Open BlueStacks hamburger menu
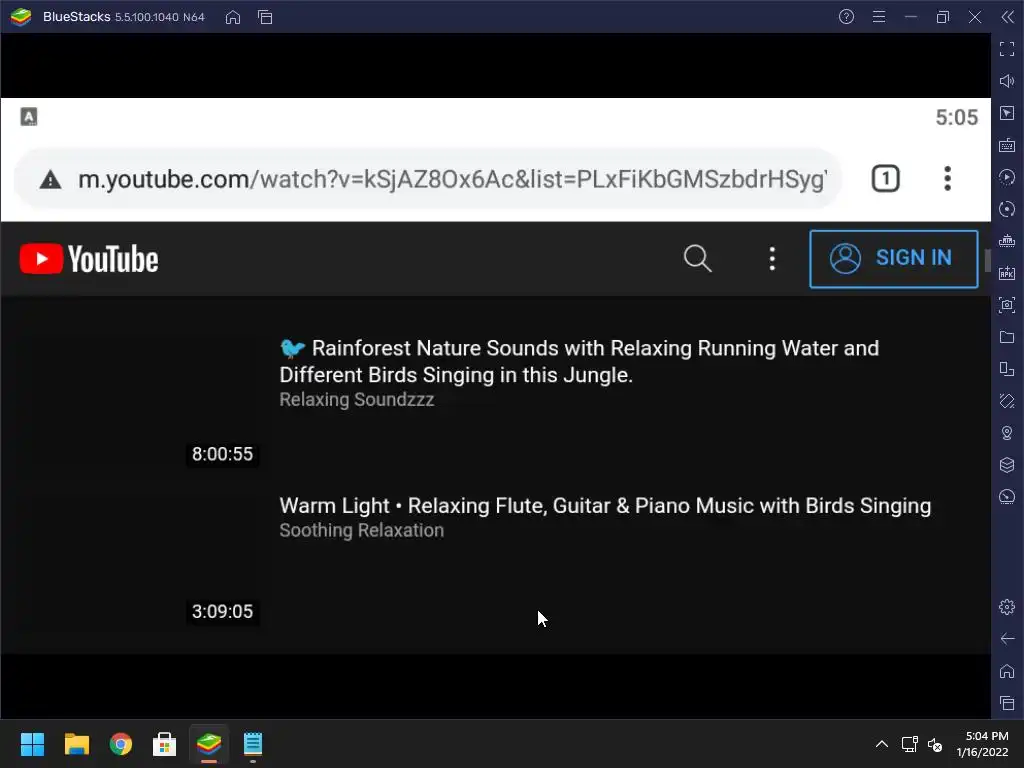 pyautogui.click(x=879, y=17)
